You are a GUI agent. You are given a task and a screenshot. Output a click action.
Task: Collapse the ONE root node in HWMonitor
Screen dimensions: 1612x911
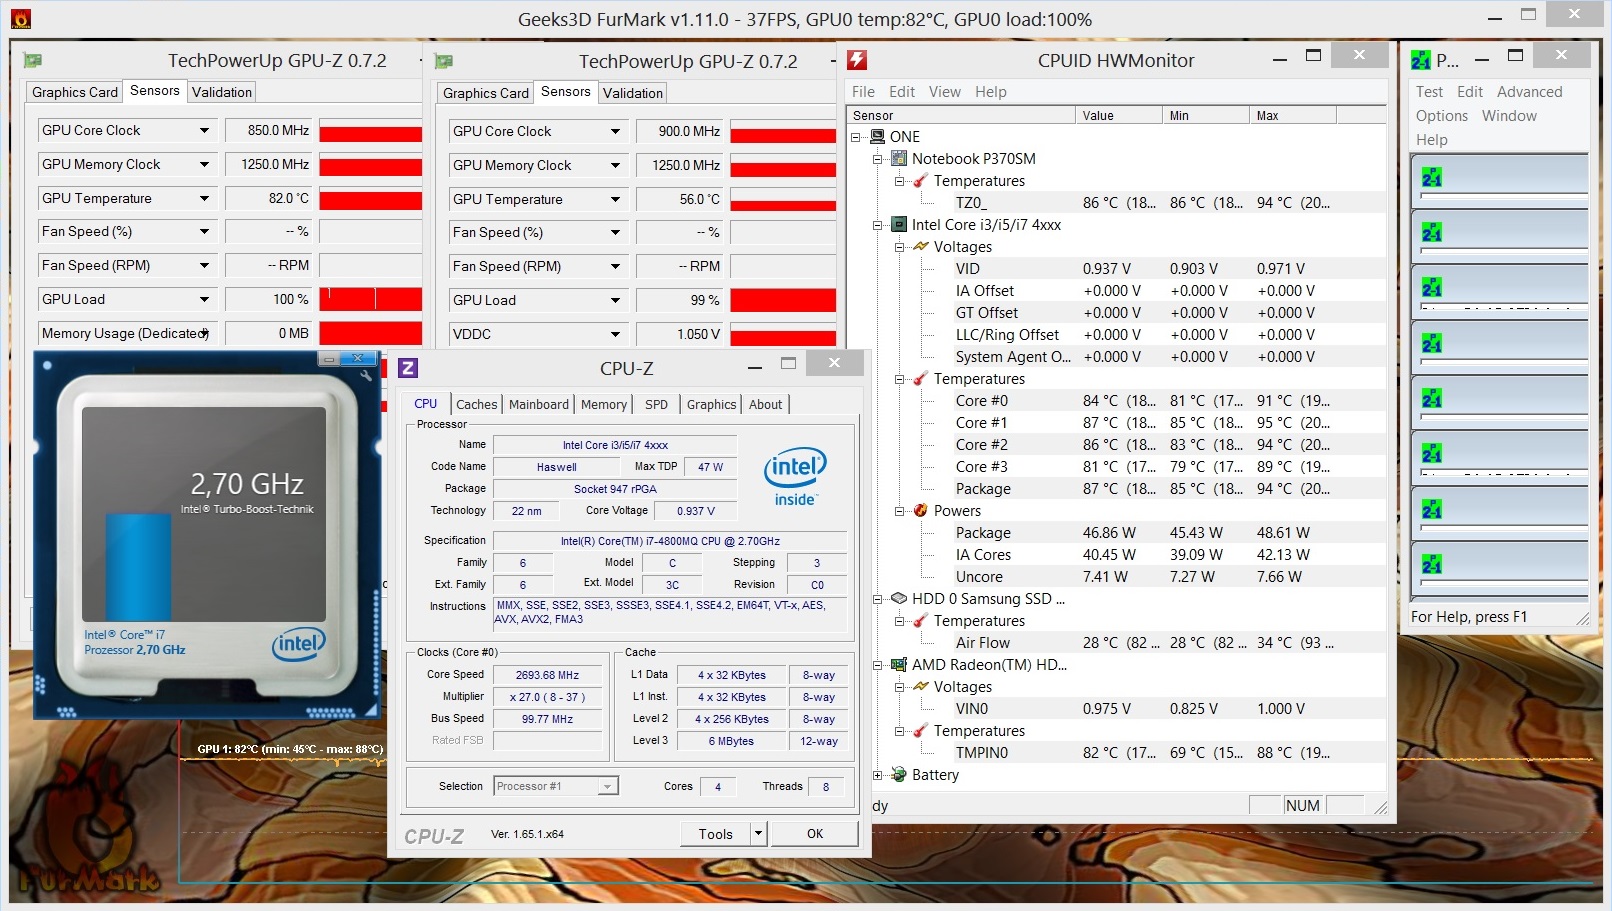pos(856,137)
